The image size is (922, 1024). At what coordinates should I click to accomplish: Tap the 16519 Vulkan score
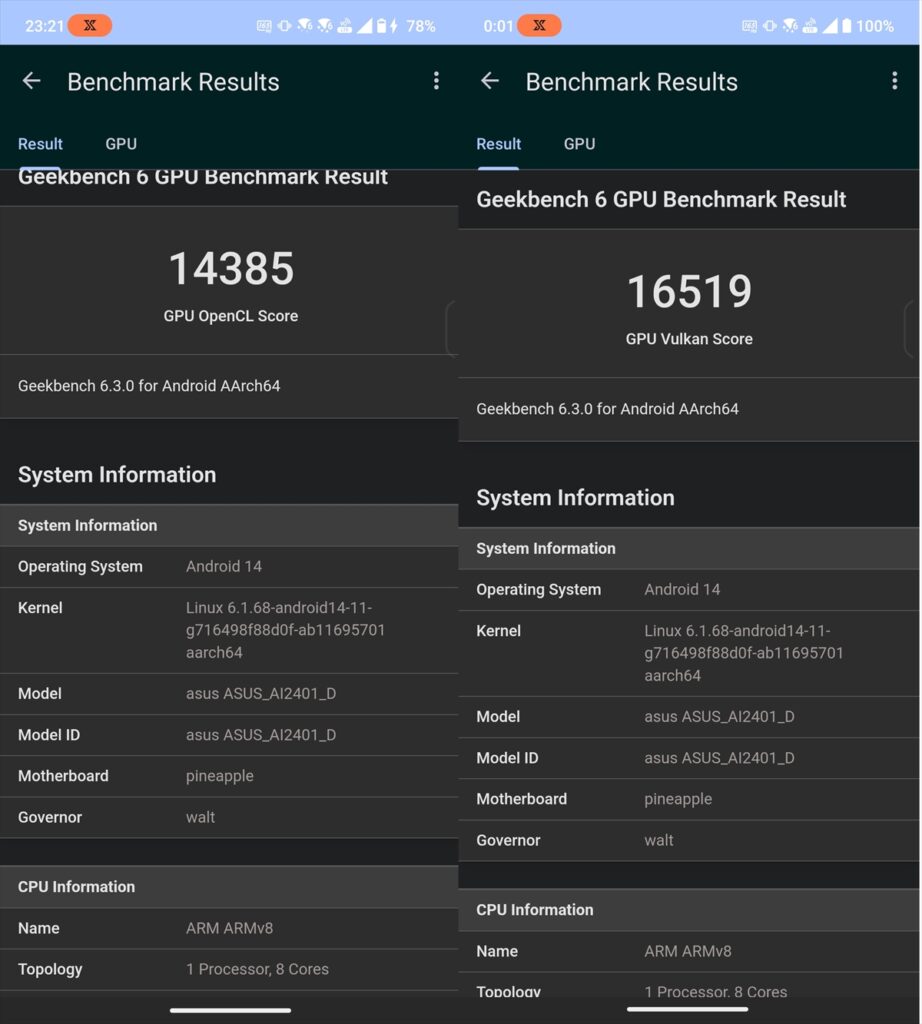click(689, 292)
